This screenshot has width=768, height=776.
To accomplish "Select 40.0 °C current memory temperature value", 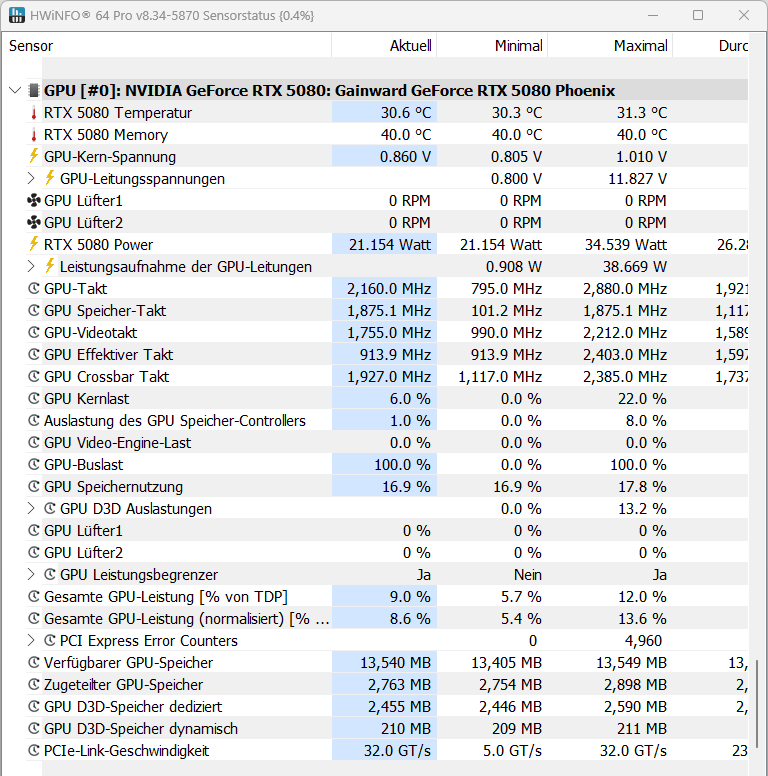I will pyautogui.click(x=406, y=135).
